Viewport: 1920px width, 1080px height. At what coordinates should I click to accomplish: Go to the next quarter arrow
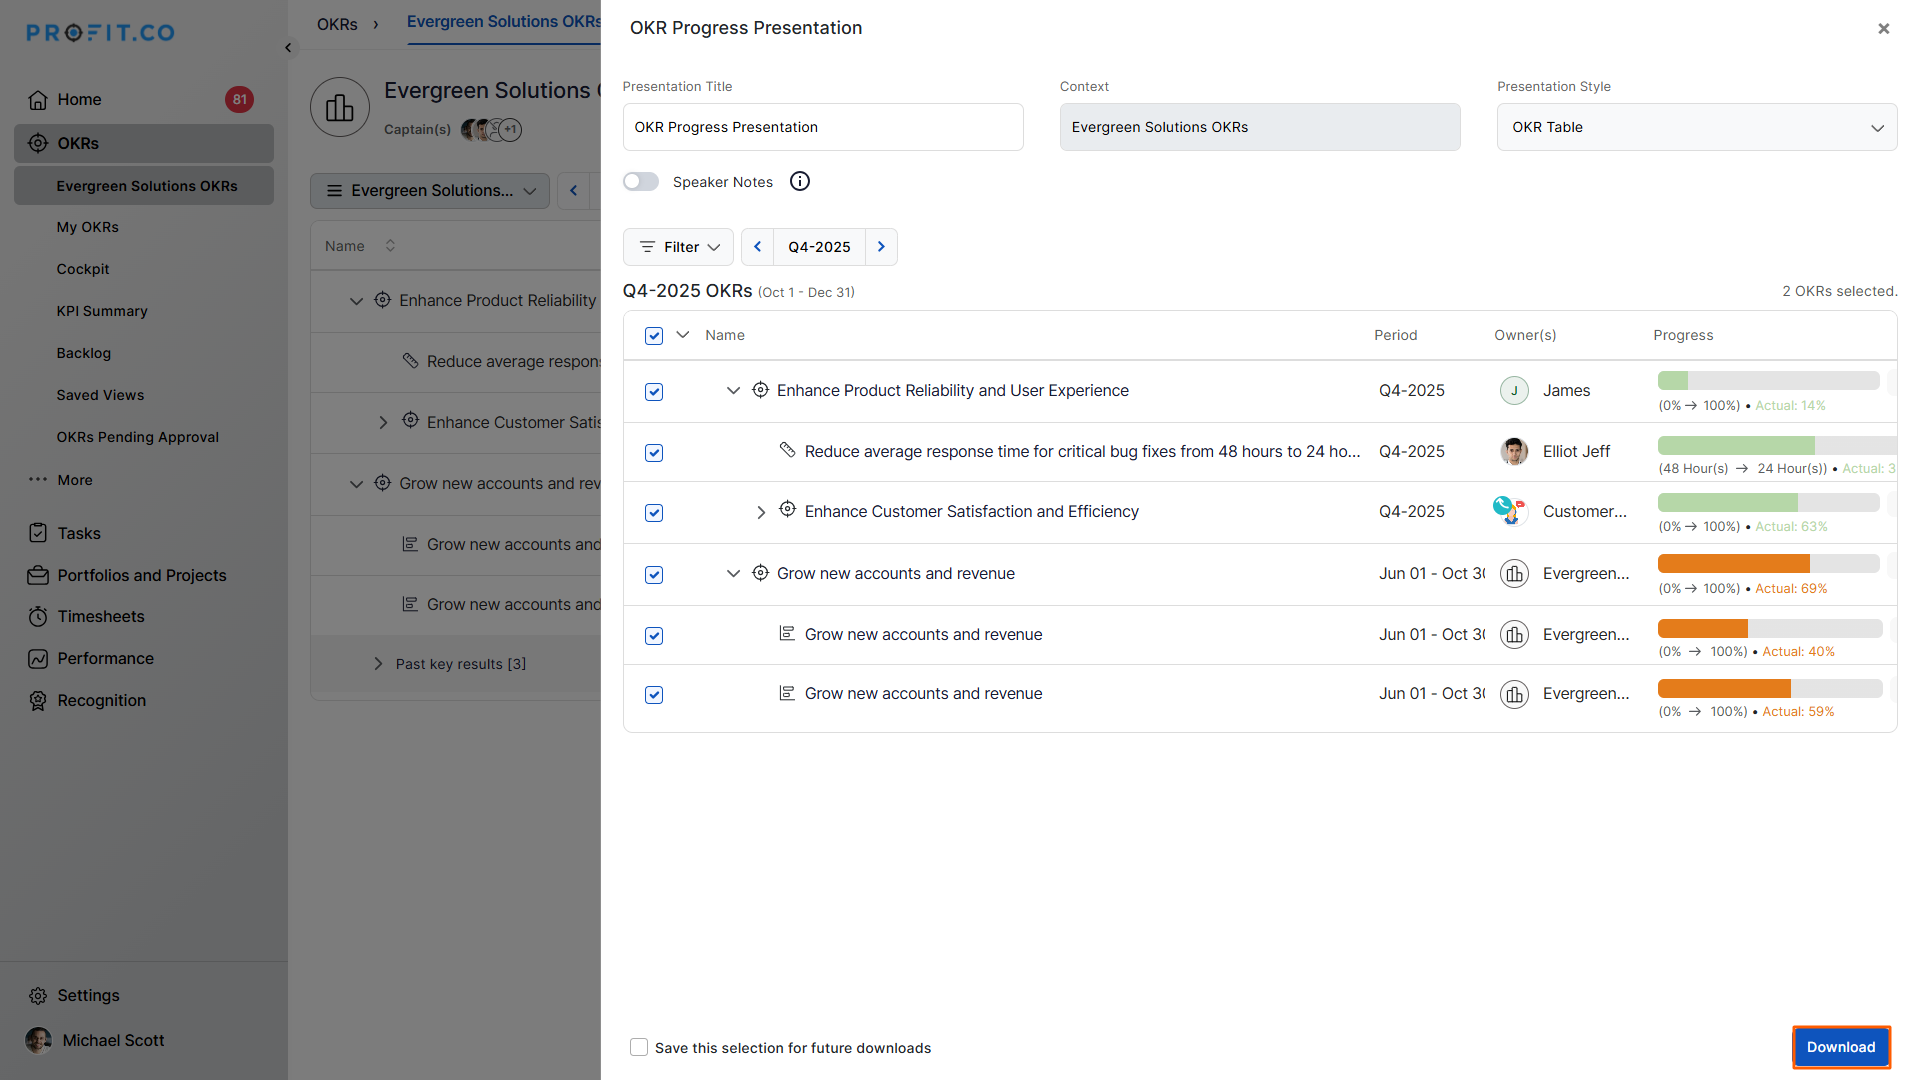click(881, 247)
